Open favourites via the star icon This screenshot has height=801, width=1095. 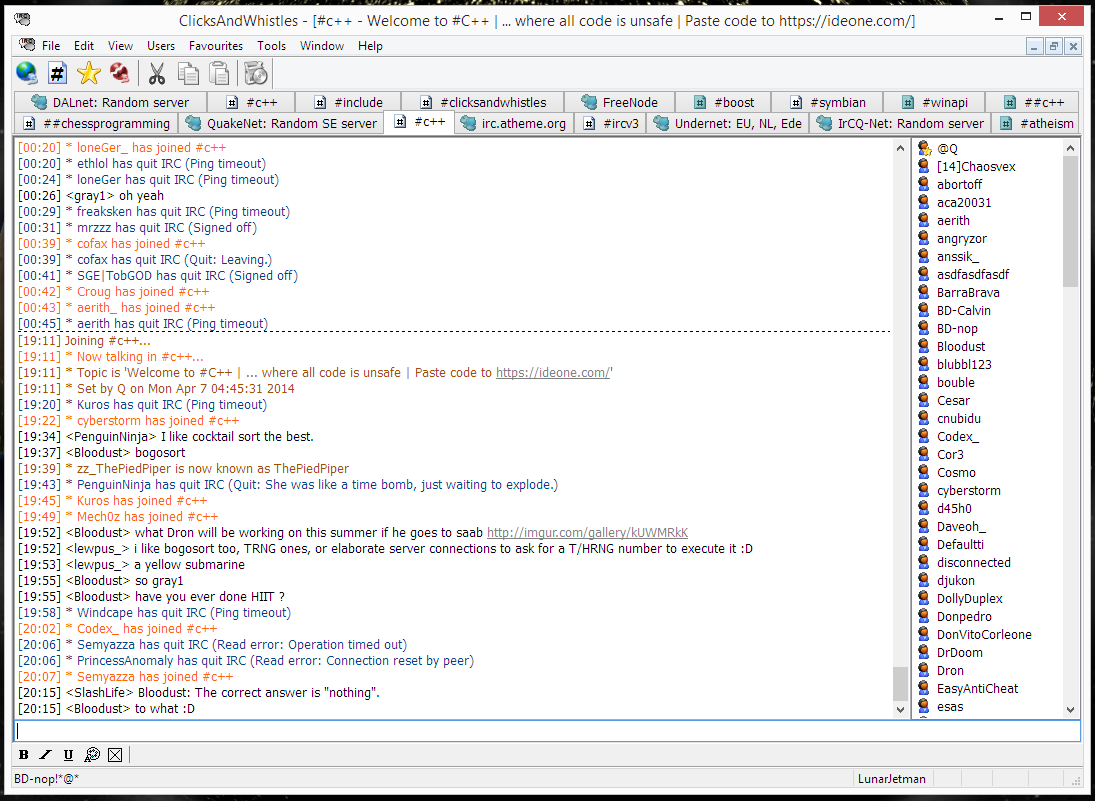point(89,73)
